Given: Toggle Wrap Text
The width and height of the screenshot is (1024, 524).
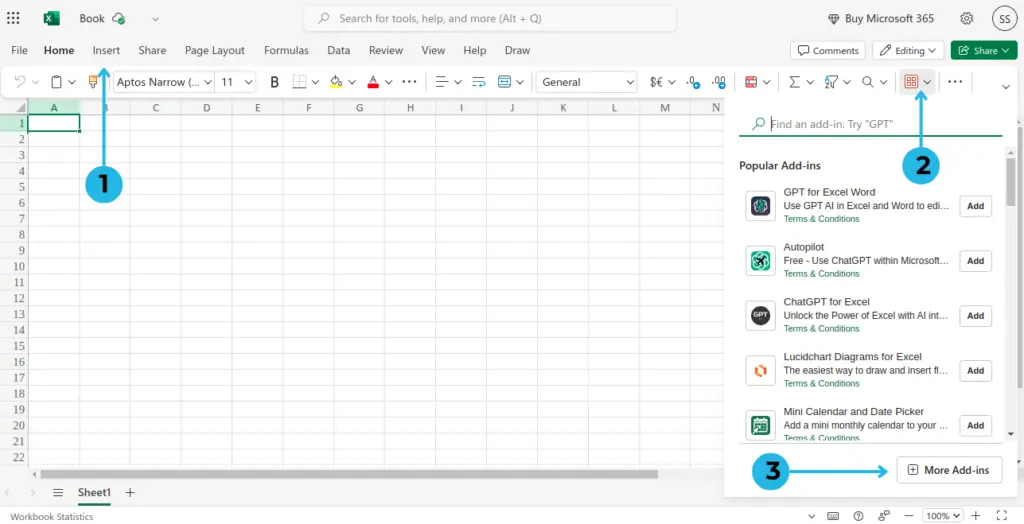Looking at the screenshot, I should (479, 82).
